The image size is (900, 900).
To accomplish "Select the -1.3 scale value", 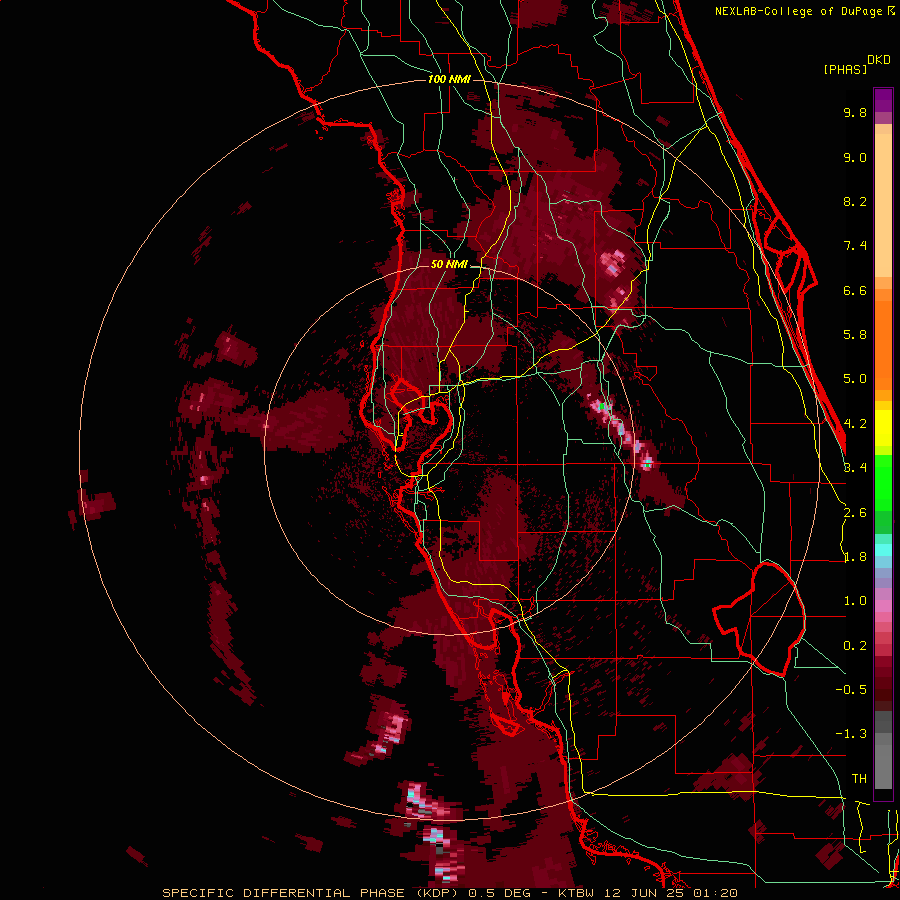I will (x=851, y=734).
